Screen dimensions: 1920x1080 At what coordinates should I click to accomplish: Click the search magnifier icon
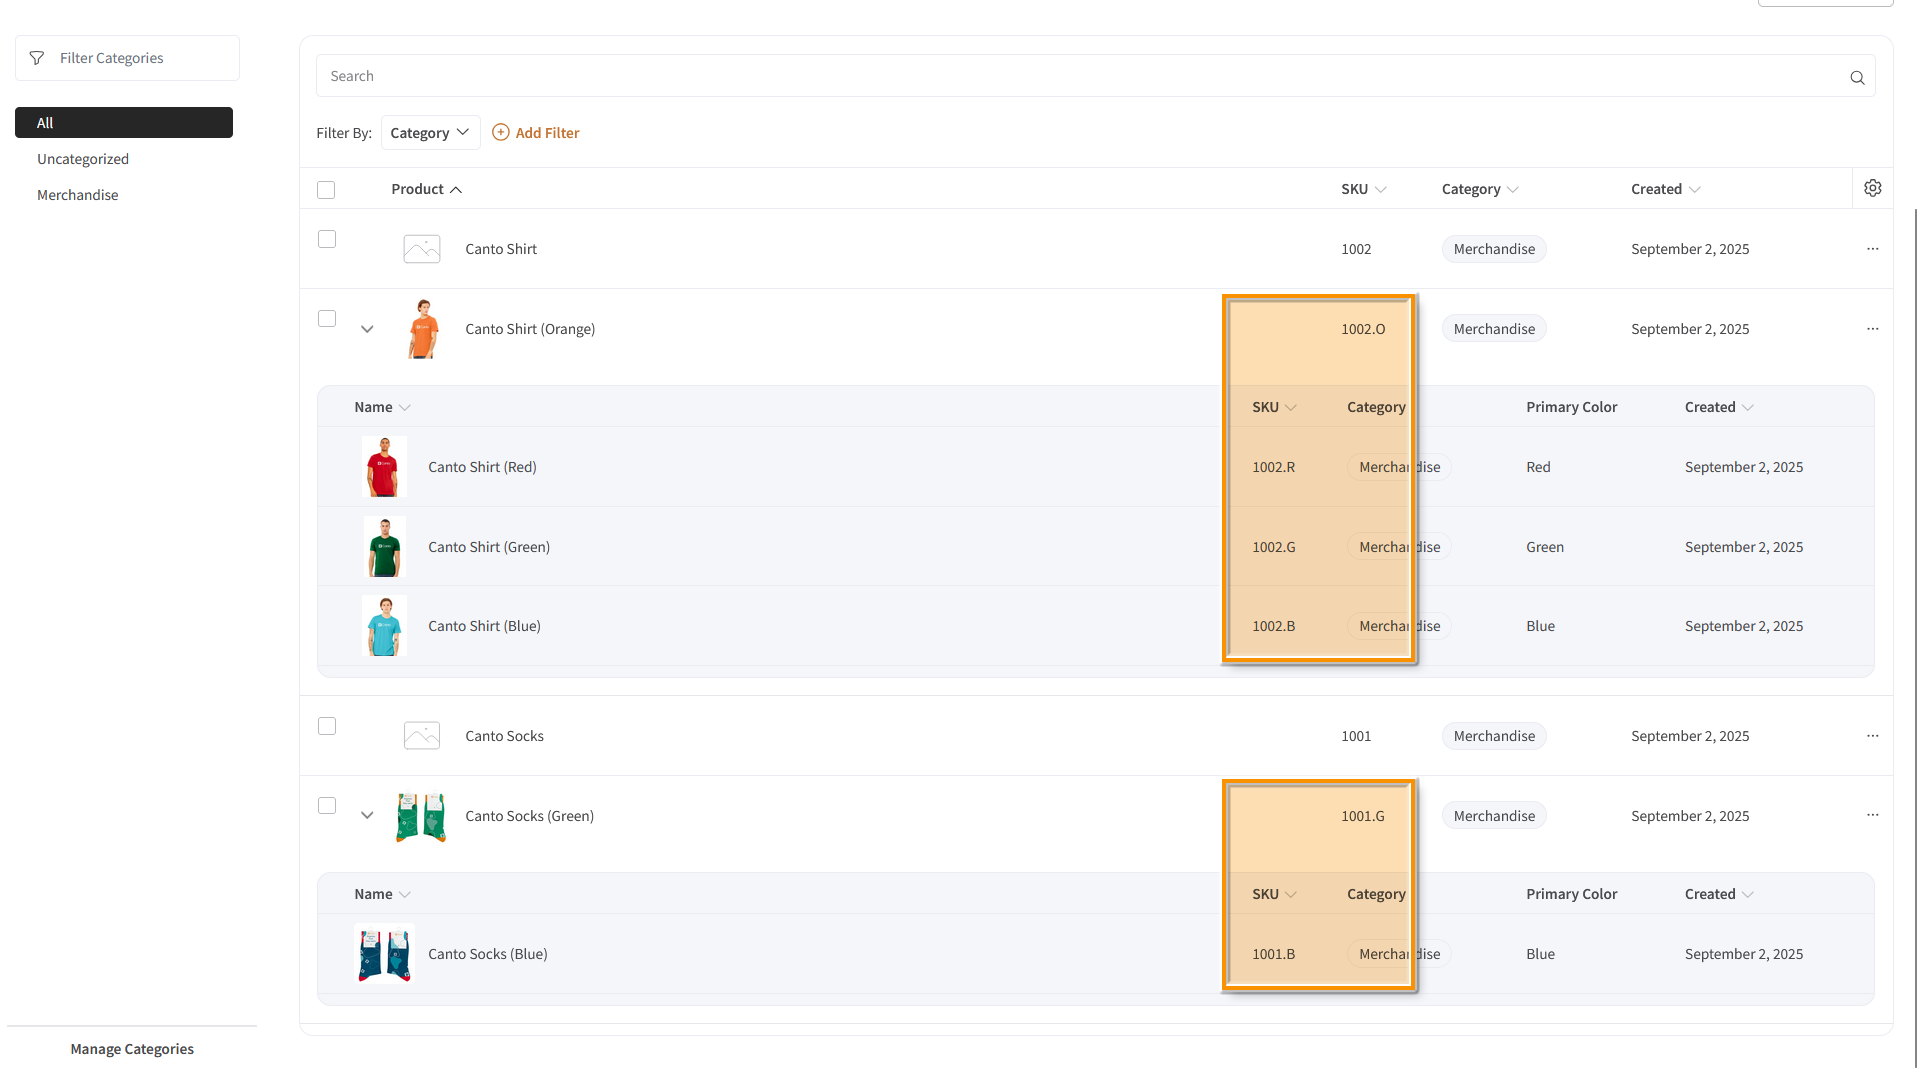pyautogui.click(x=1857, y=77)
